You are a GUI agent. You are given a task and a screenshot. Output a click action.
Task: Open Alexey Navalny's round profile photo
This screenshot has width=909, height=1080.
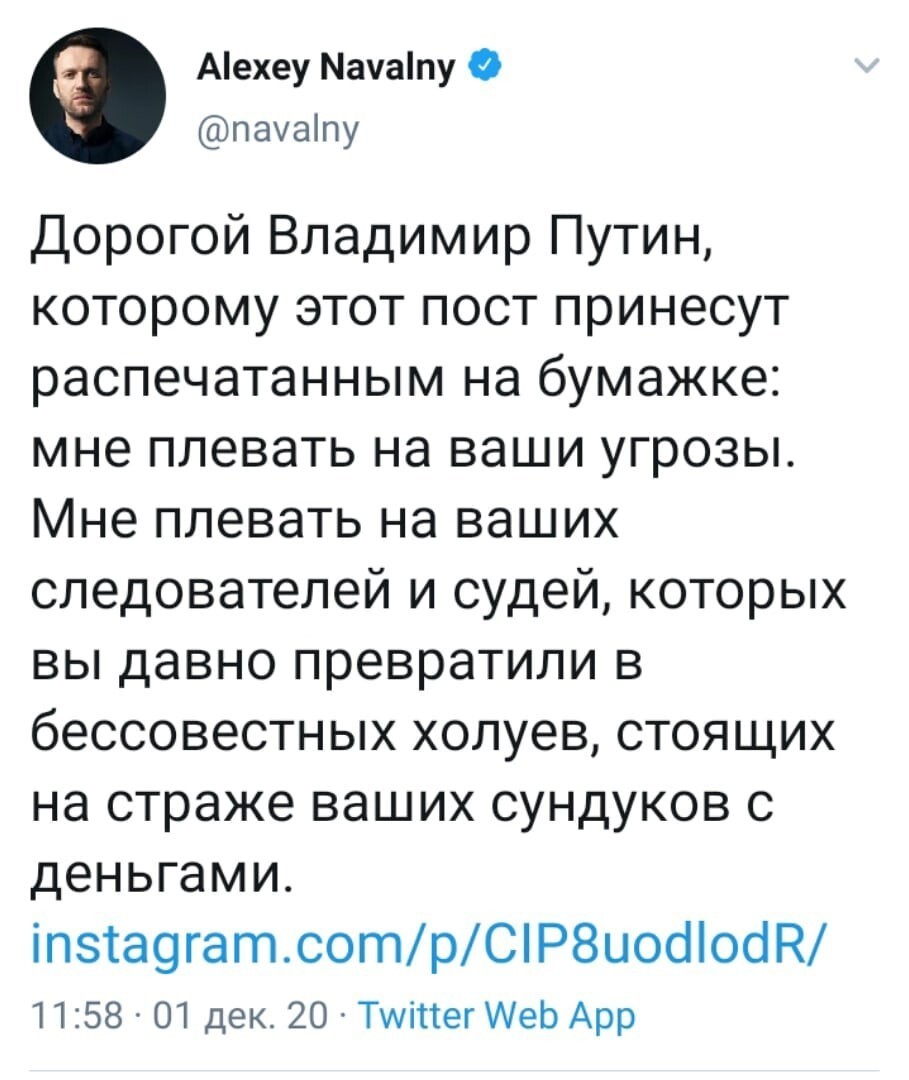coord(97,96)
